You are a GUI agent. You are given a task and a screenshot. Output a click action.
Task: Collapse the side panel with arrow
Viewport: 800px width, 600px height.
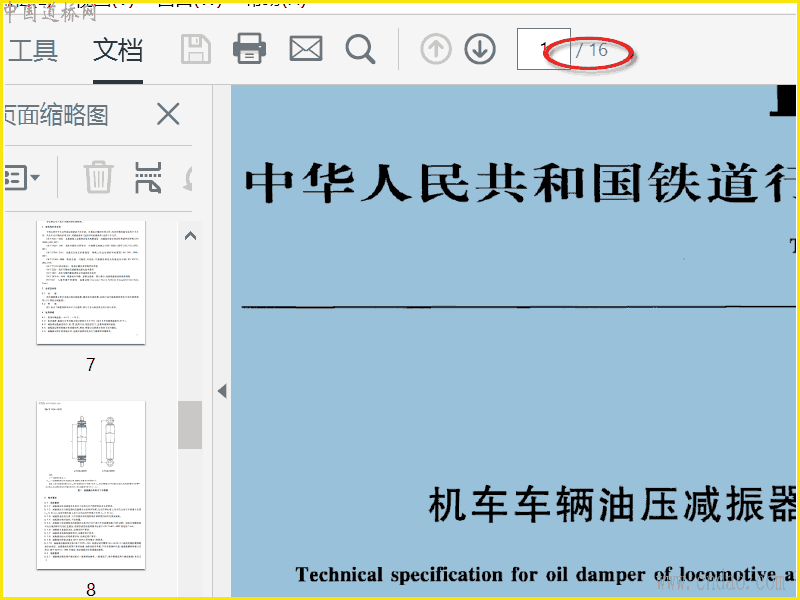click(x=222, y=391)
